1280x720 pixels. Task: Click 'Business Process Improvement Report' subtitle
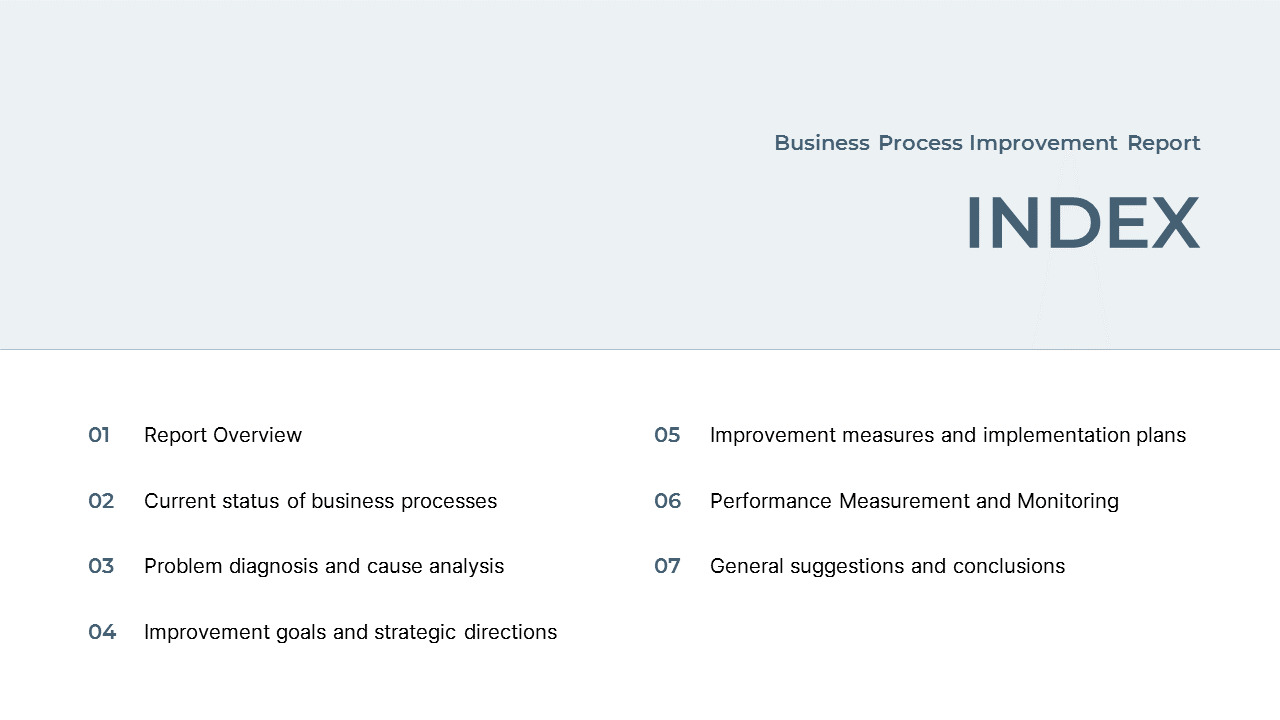click(x=986, y=143)
